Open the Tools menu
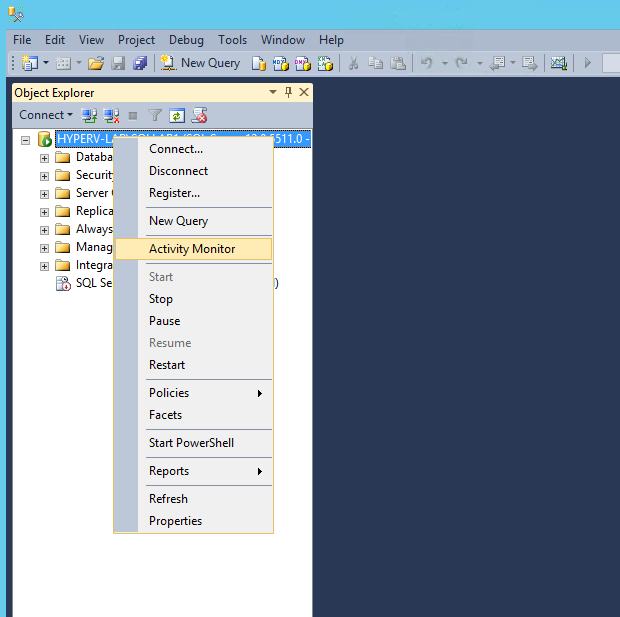This screenshot has height=617, width=620. click(232, 40)
